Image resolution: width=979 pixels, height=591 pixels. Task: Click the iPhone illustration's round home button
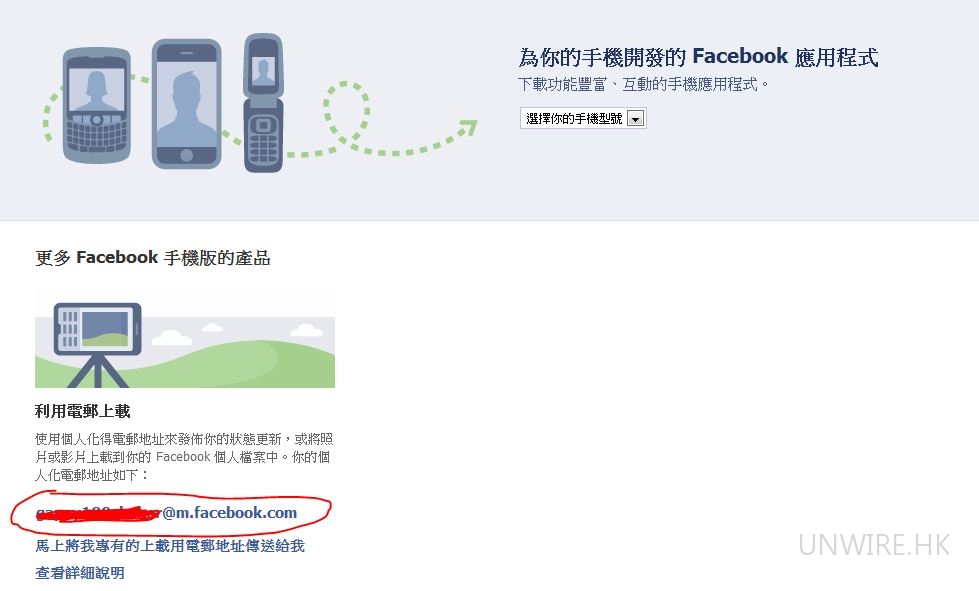point(186,155)
